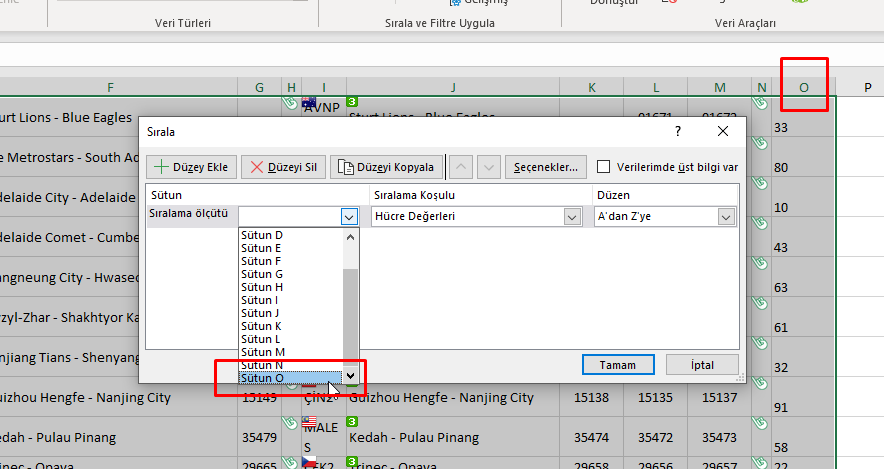Viewport: 884px width, 469px height.
Task: Select Sütun D from the list
Action: 290,235
